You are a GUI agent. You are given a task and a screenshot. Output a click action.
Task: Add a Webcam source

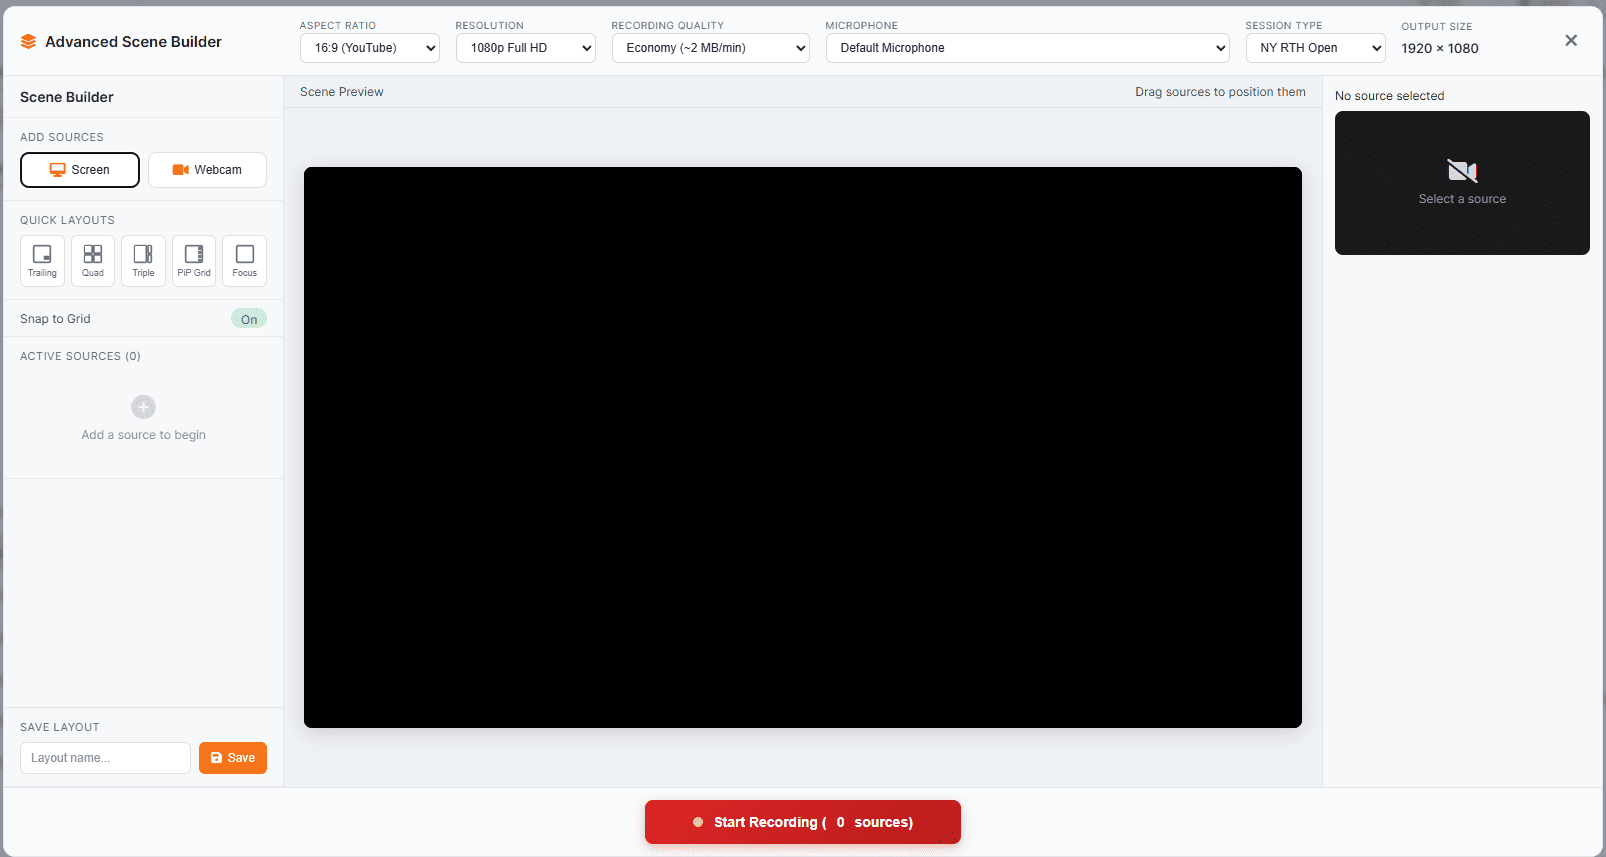207,170
